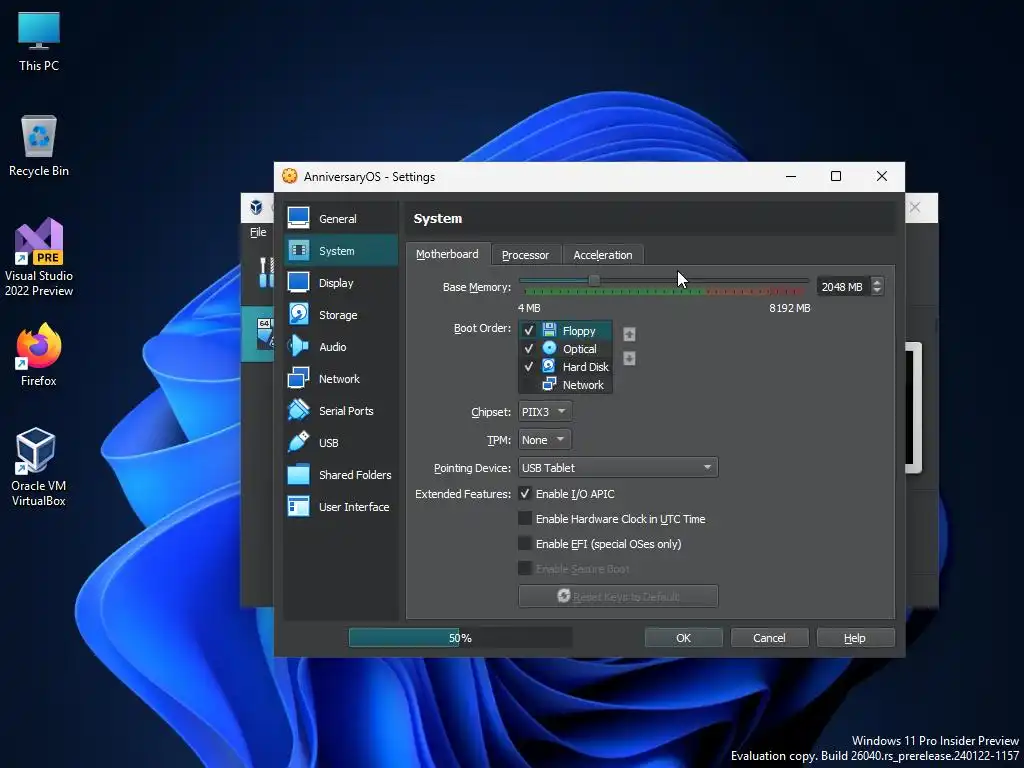Switch to the Processor tab
Screen dimensions: 1024x768
click(x=525, y=255)
